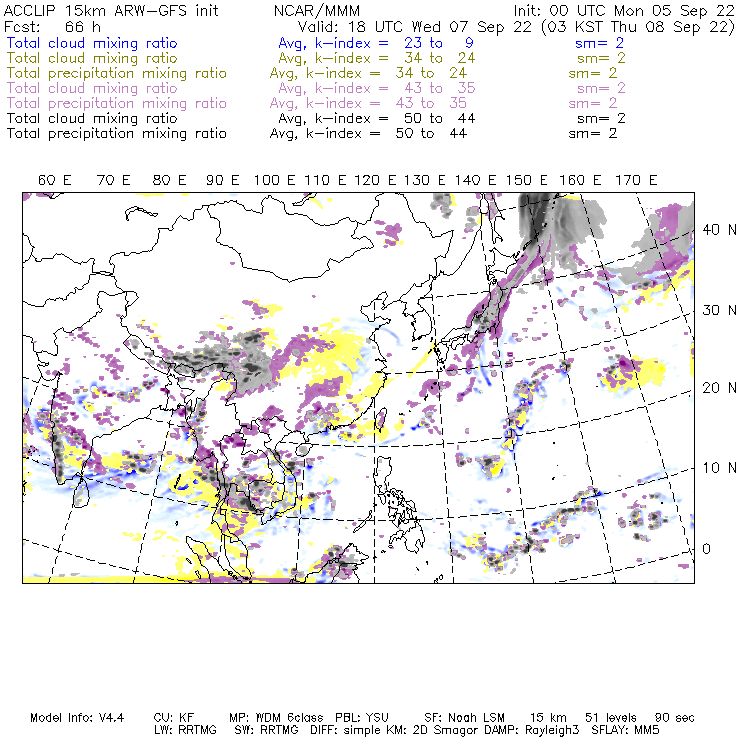Click the '120 E' longitude label
The height and width of the screenshot is (740, 740).
pos(375,180)
